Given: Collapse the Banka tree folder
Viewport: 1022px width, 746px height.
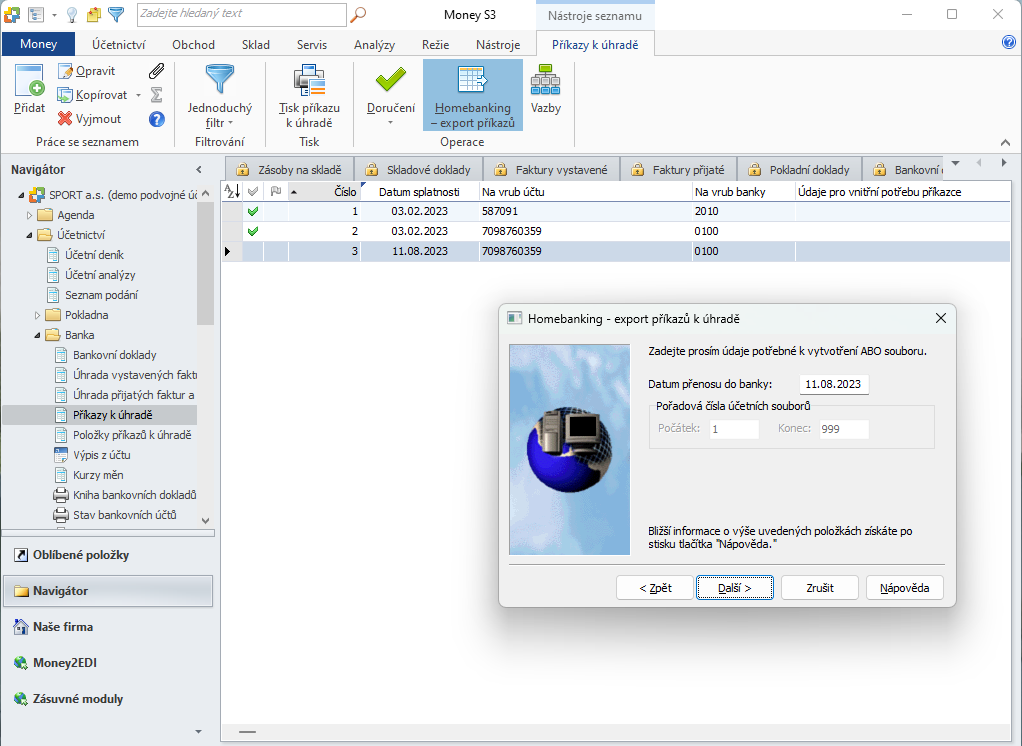Looking at the screenshot, I should [x=37, y=335].
